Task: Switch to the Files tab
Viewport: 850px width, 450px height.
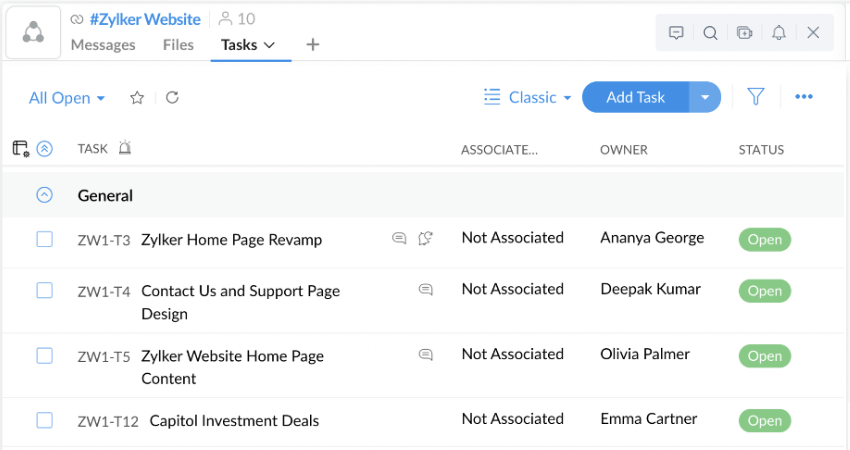Action: (x=178, y=45)
